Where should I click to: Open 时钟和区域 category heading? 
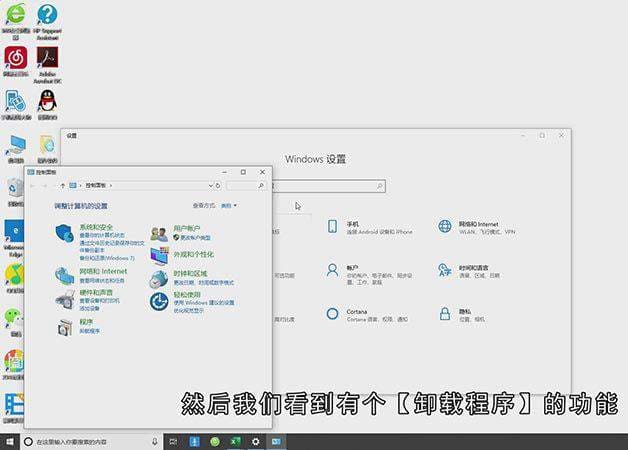click(x=190, y=273)
